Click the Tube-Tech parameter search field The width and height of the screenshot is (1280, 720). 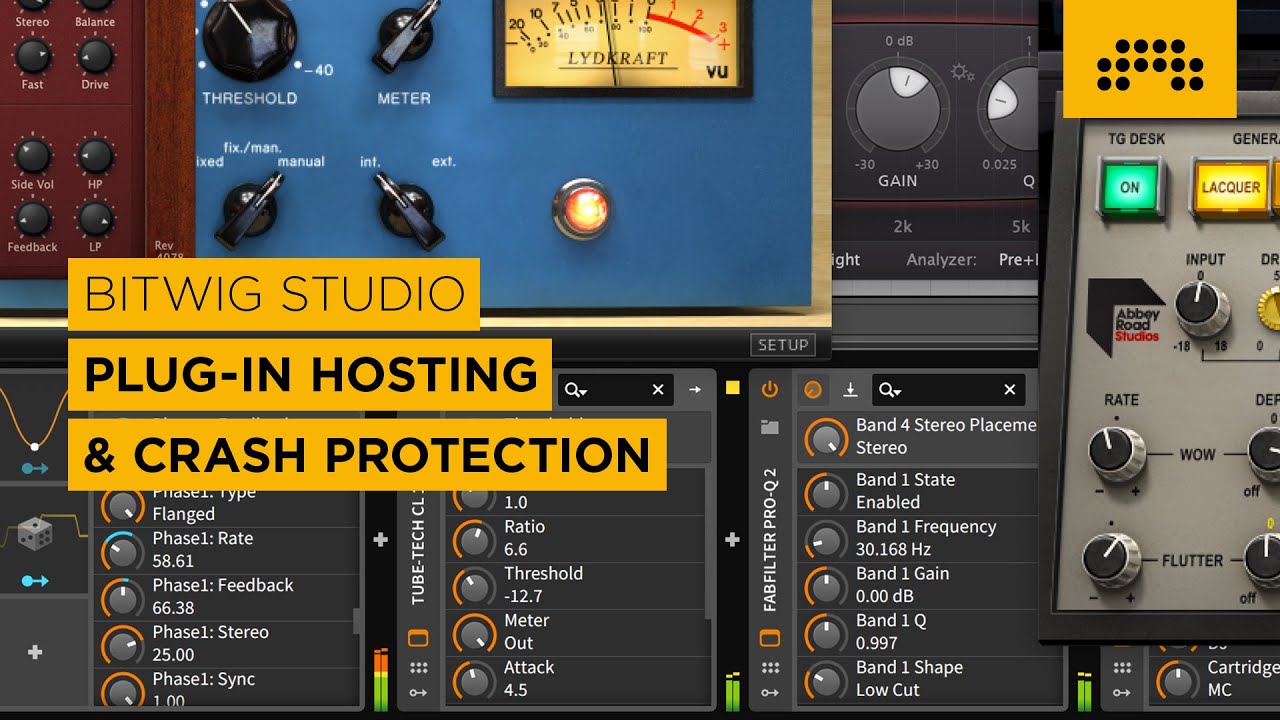pyautogui.click(x=617, y=390)
